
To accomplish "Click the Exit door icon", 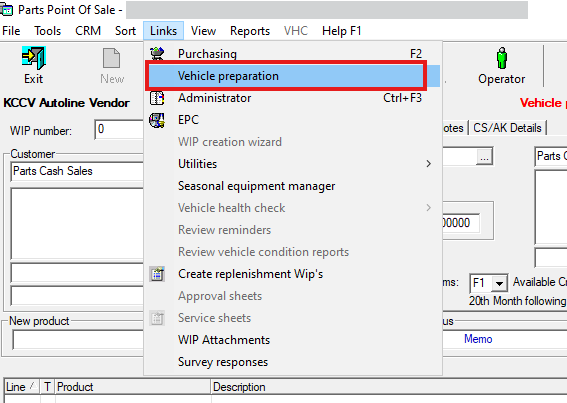I will click(x=34, y=58).
